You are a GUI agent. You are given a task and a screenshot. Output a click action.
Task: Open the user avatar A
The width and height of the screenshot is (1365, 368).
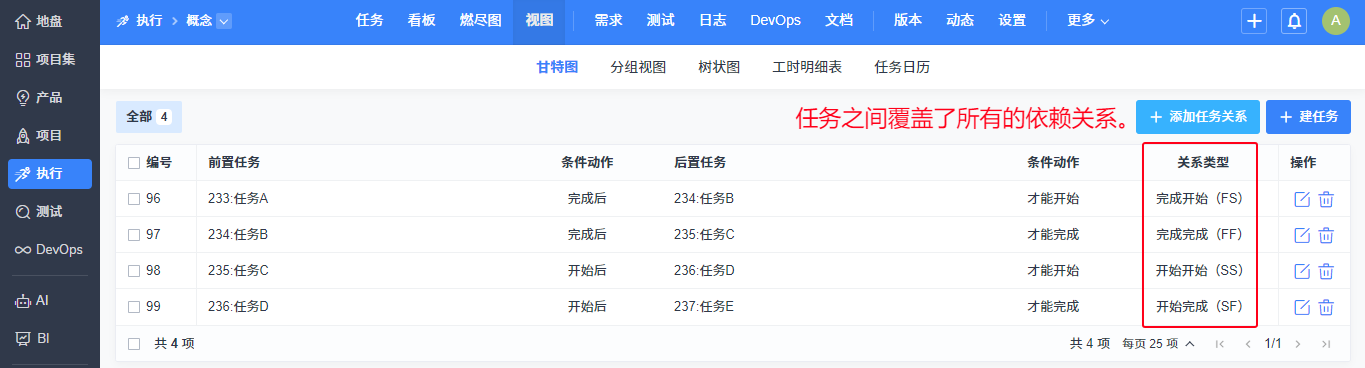click(x=1336, y=21)
